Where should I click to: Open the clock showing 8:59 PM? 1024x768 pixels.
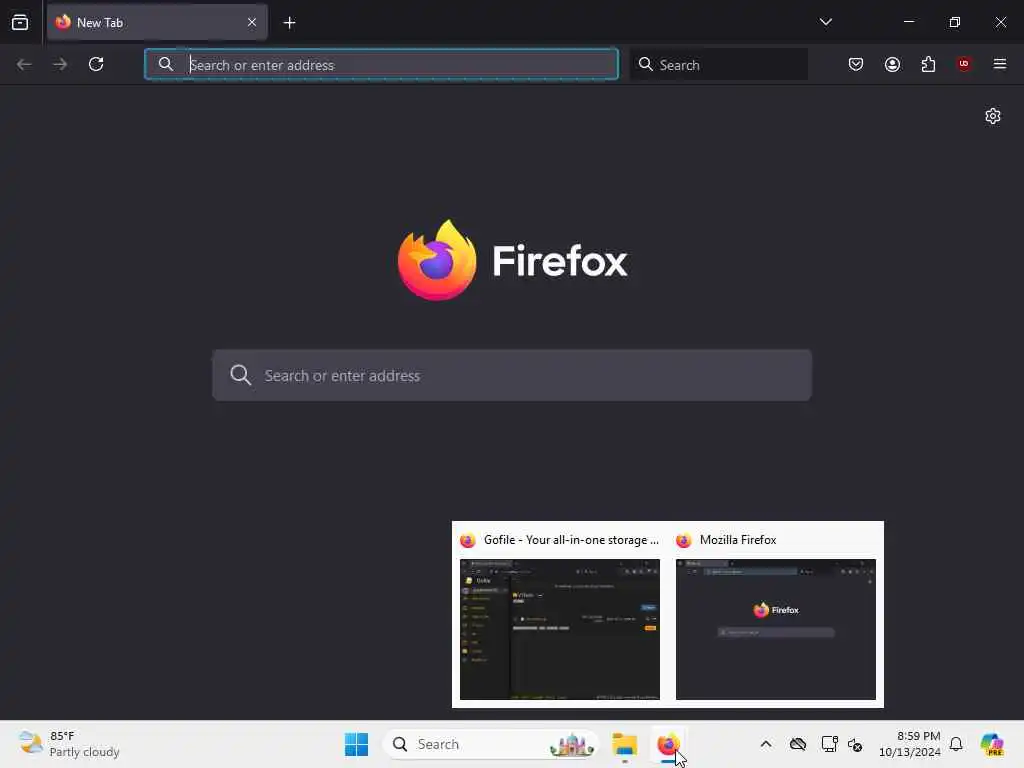tap(909, 744)
